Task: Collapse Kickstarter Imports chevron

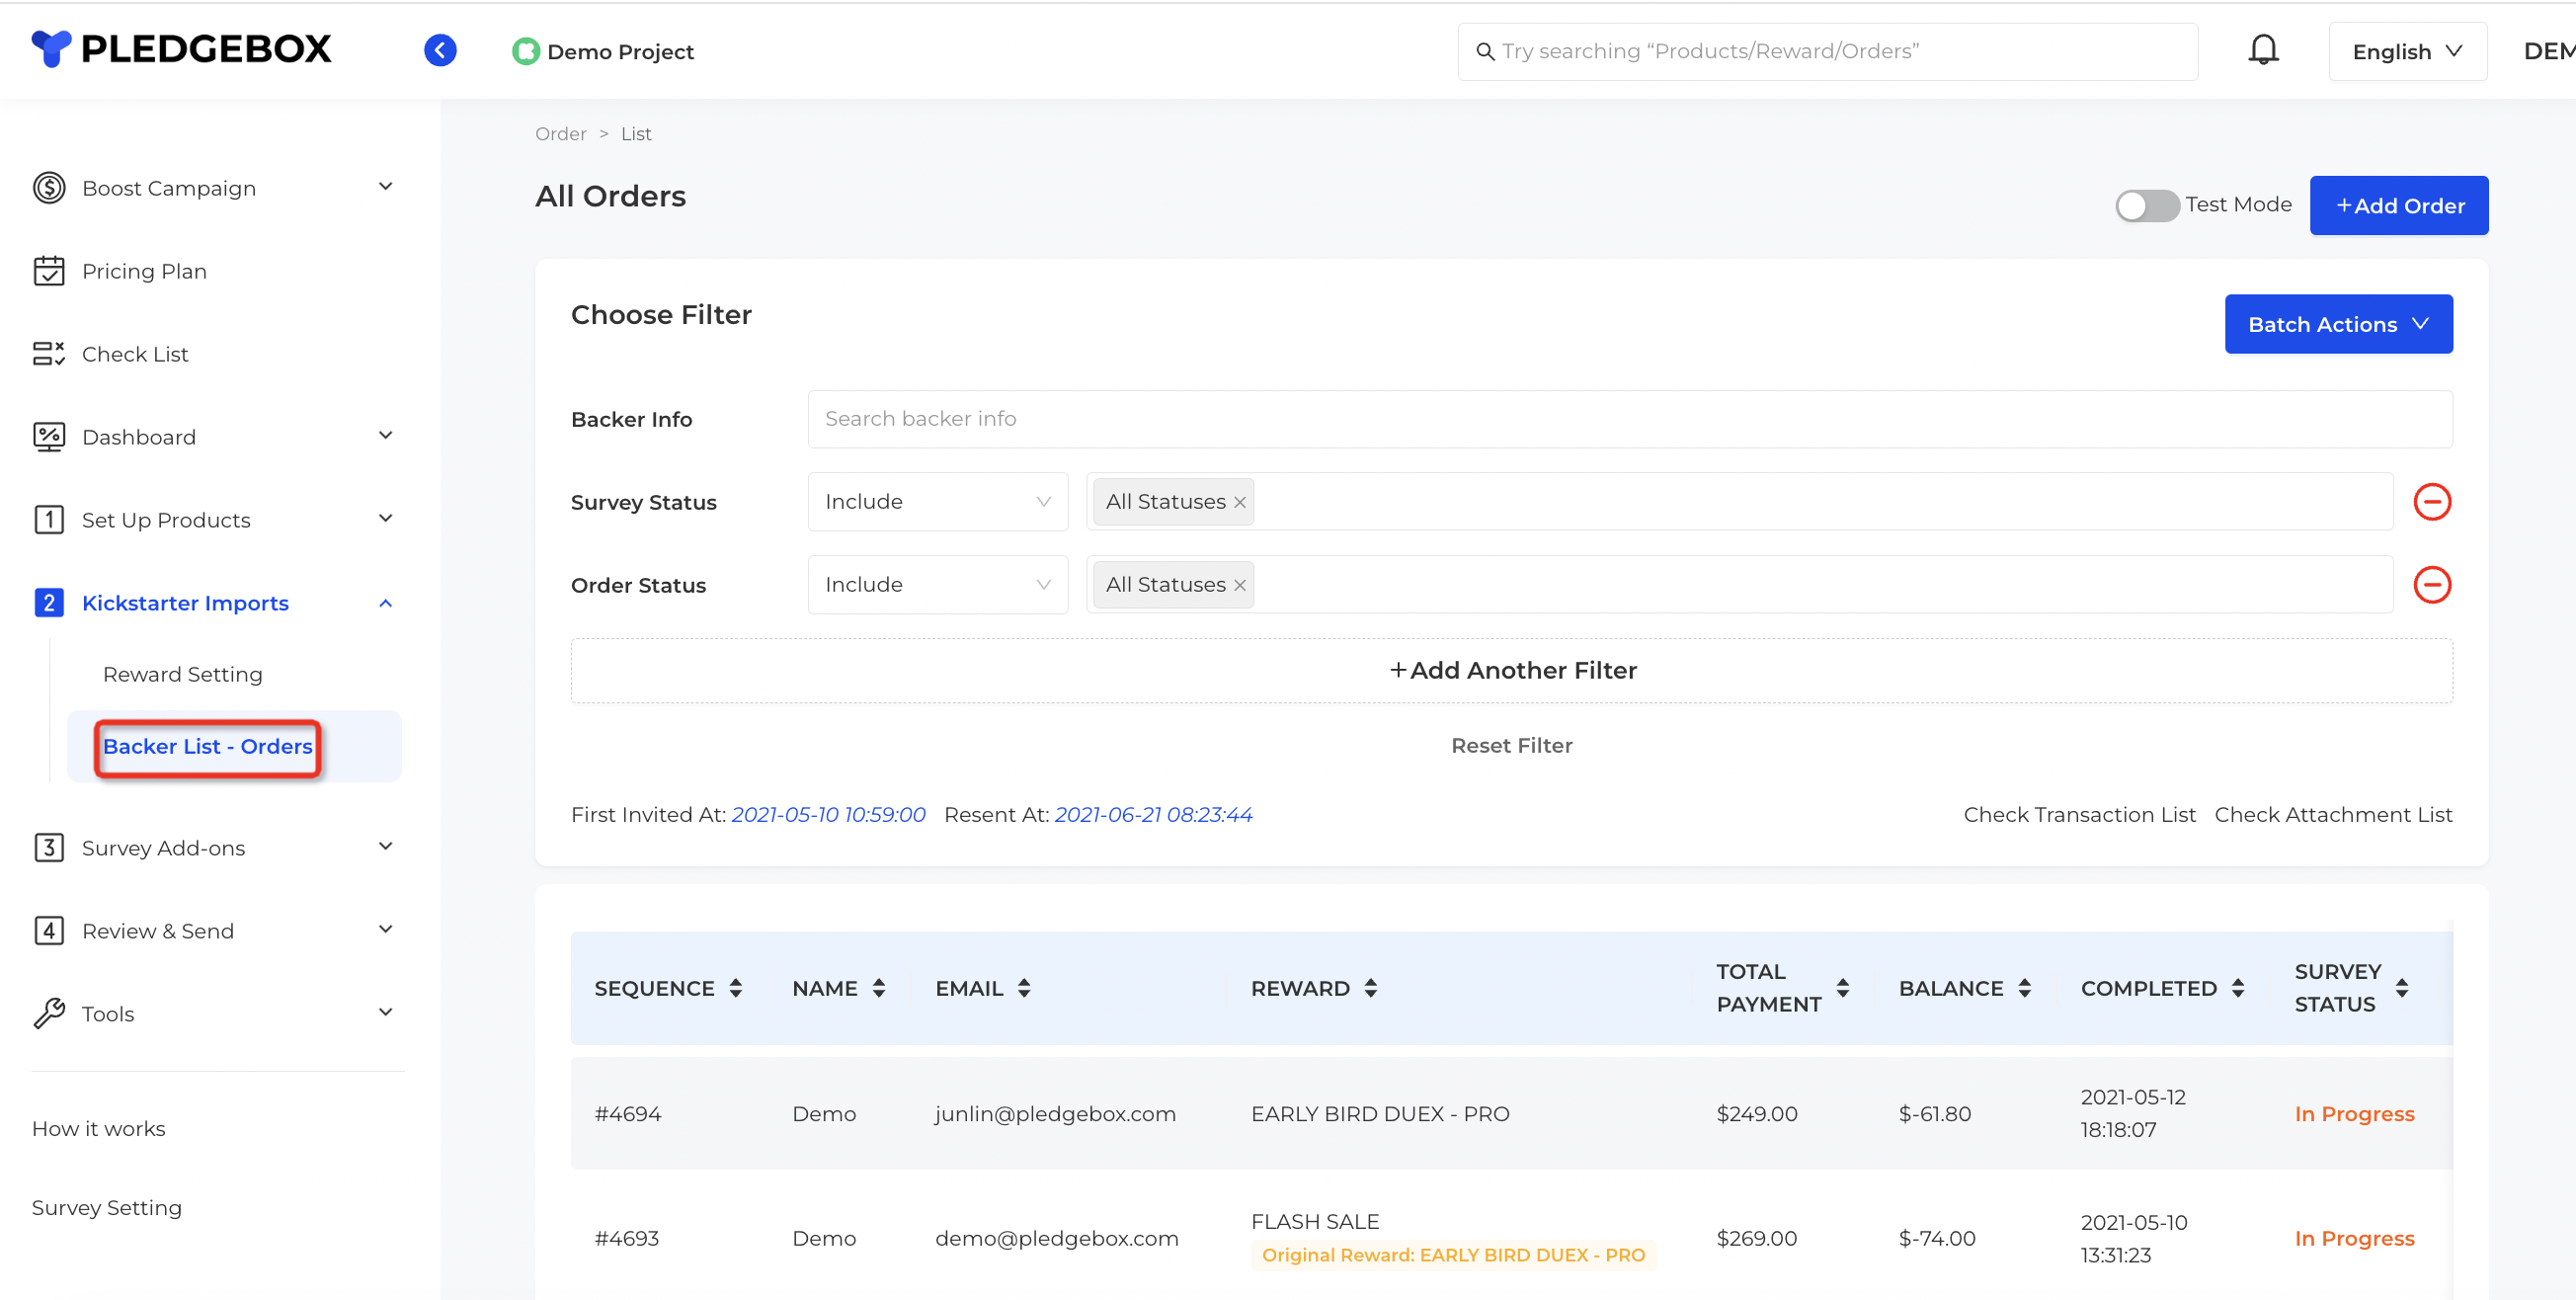Action: [386, 603]
